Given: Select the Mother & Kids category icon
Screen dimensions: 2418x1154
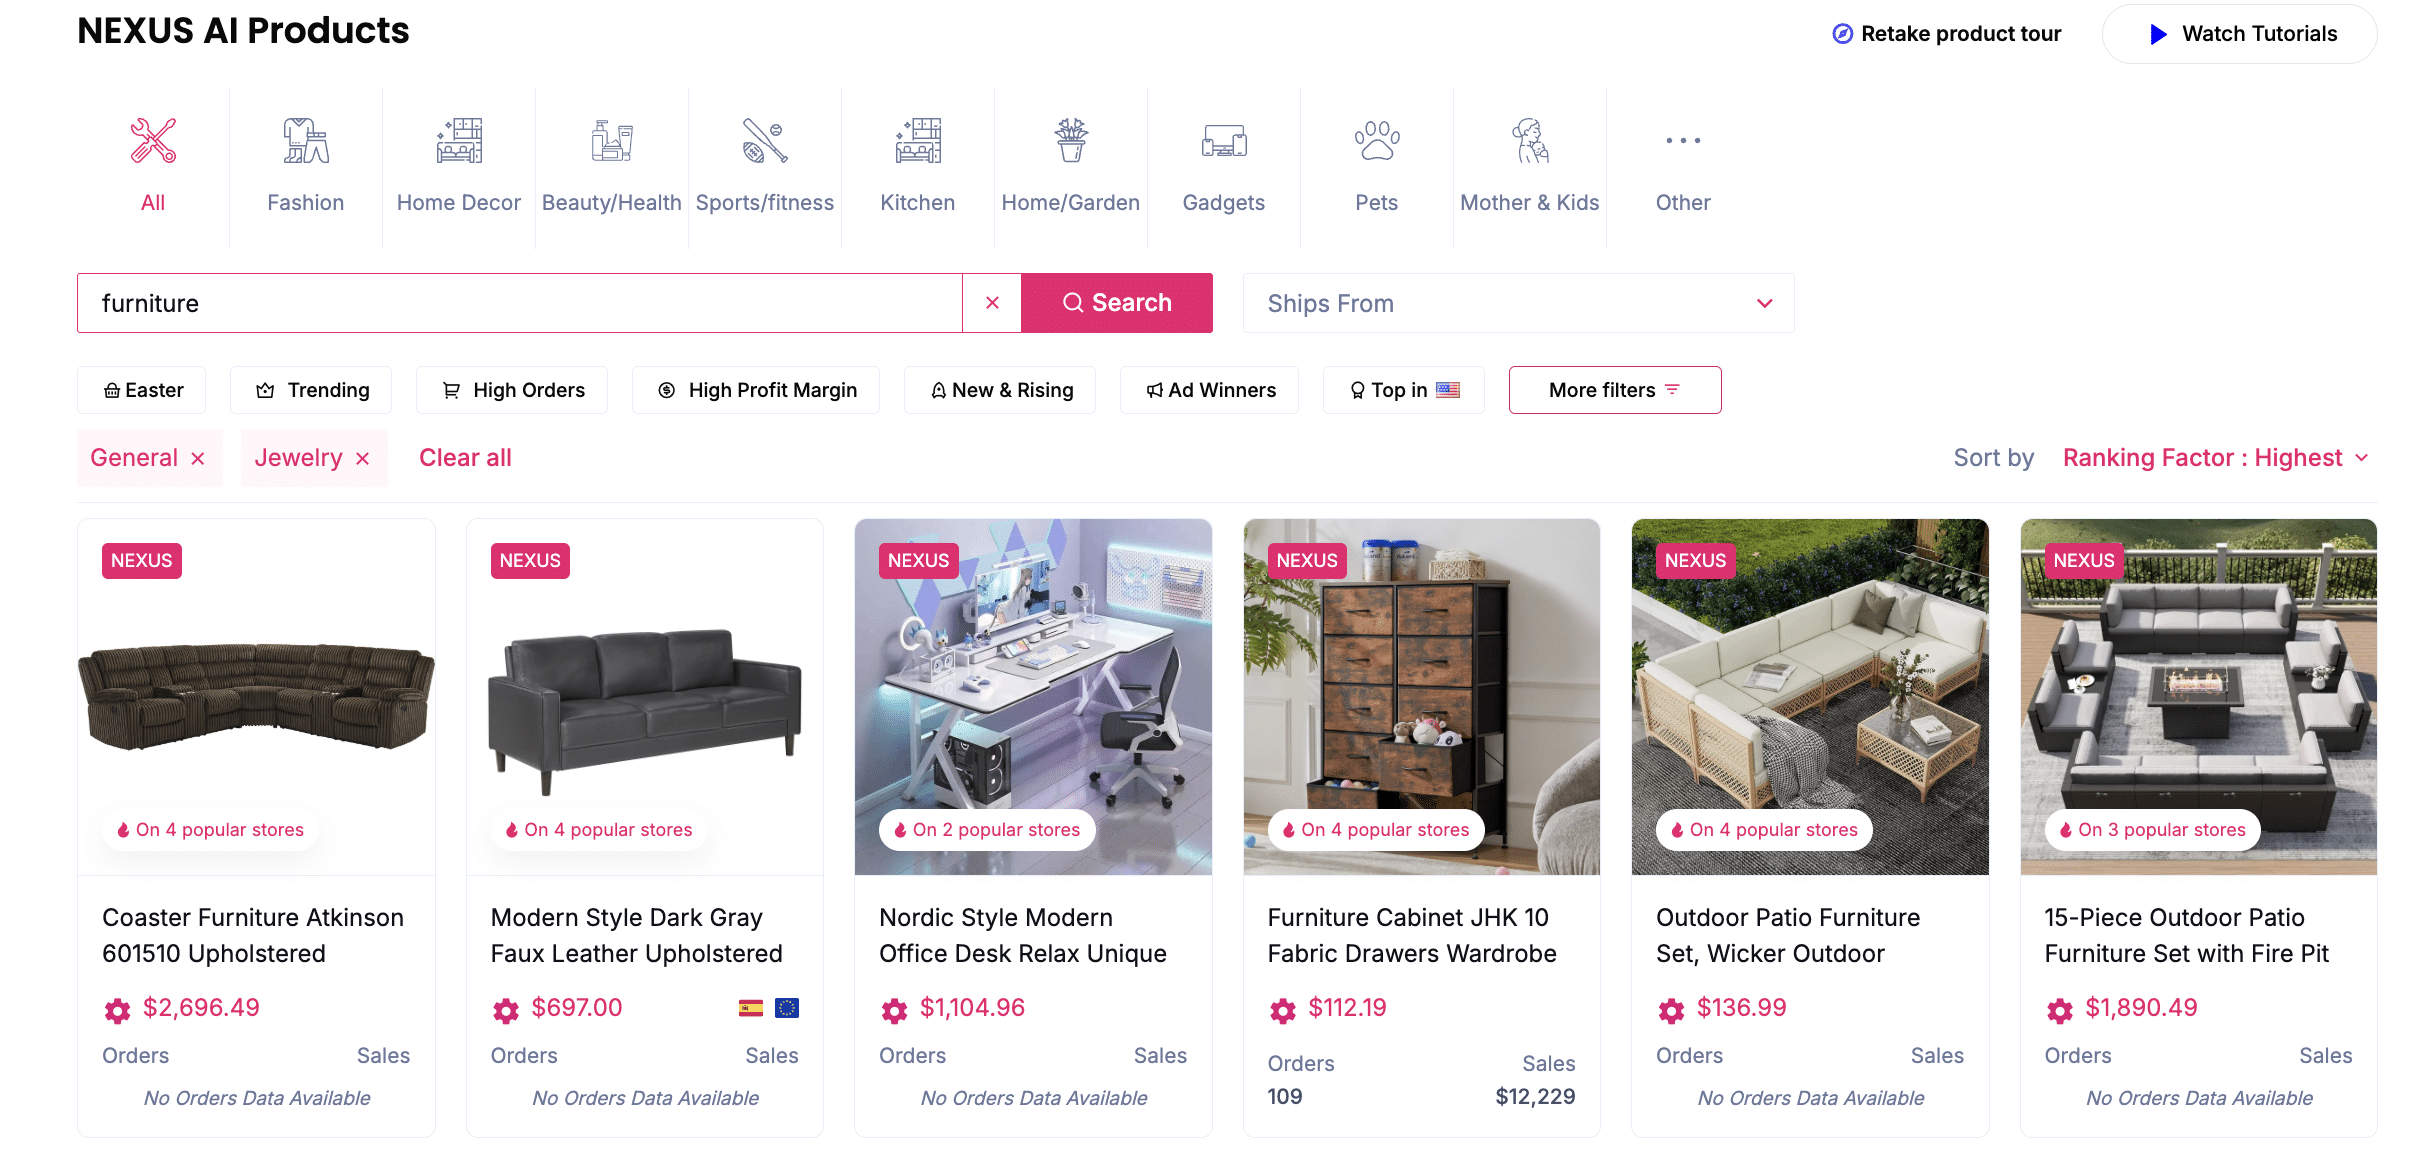Looking at the screenshot, I should coord(1530,141).
